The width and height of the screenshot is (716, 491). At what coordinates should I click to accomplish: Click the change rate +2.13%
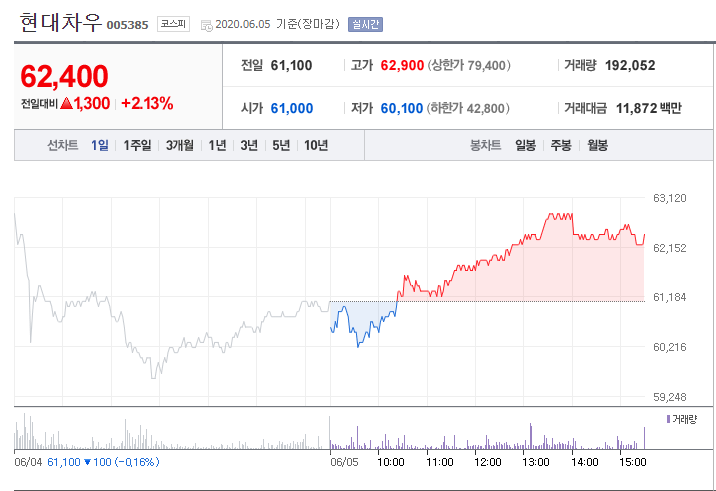coord(147,103)
